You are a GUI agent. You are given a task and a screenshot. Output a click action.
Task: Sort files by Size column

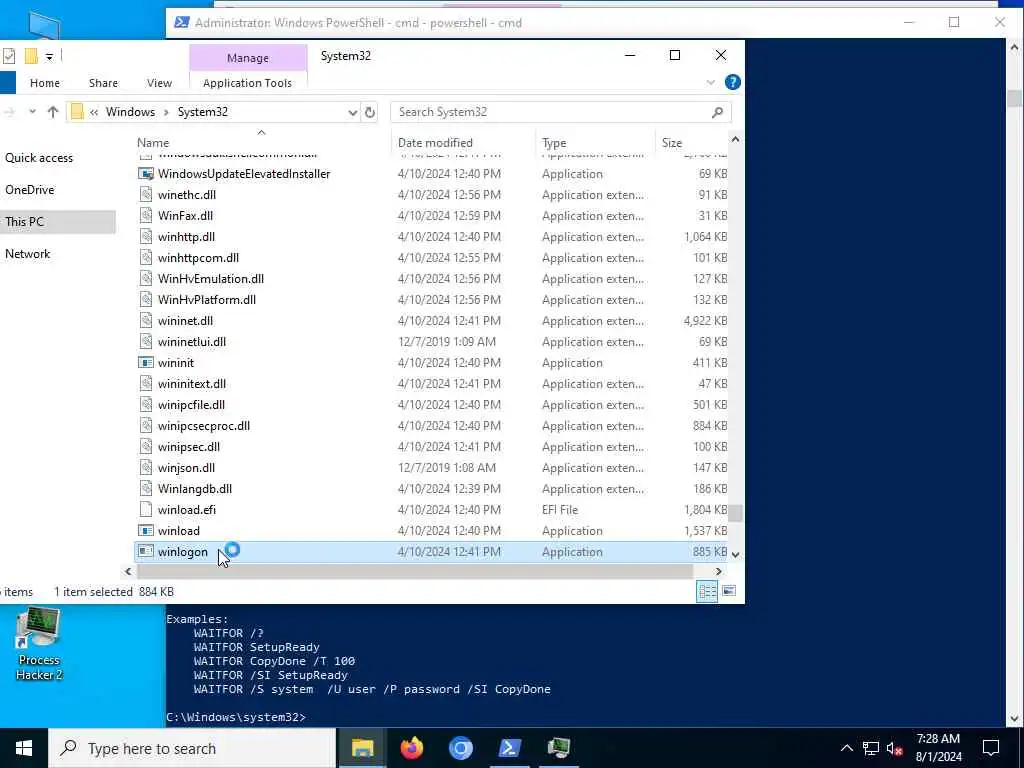pyautogui.click(x=691, y=142)
